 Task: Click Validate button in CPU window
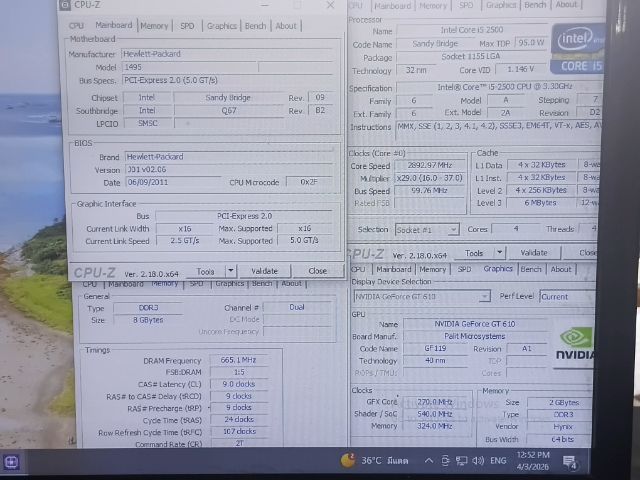tap(534, 253)
